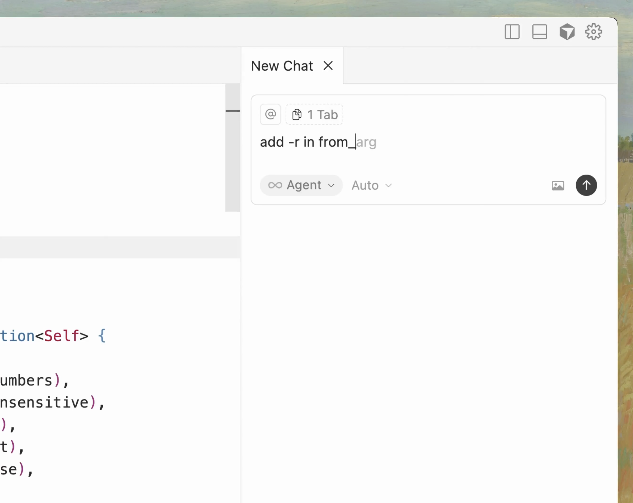This screenshot has height=503, width=633.
Task: Open the Auto model dropdown
Action: point(371,185)
